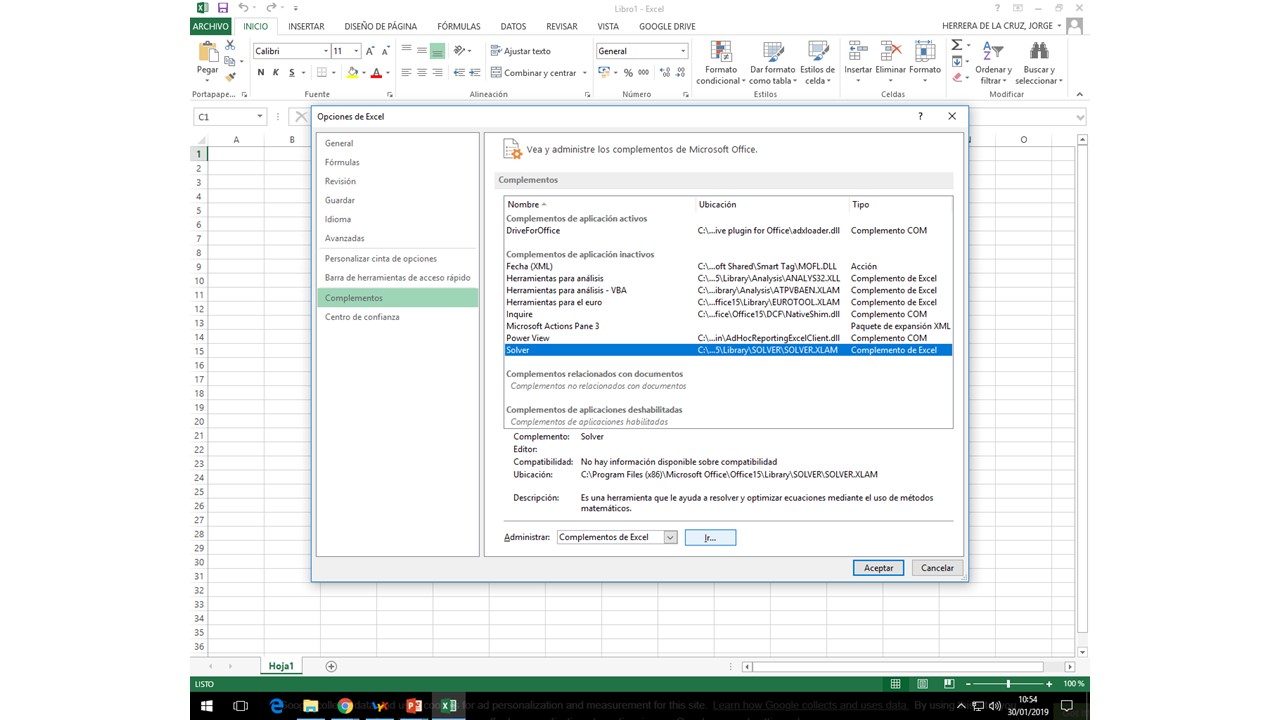Open the General number format dropdown

pyautogui.click(x=683, y=51)
